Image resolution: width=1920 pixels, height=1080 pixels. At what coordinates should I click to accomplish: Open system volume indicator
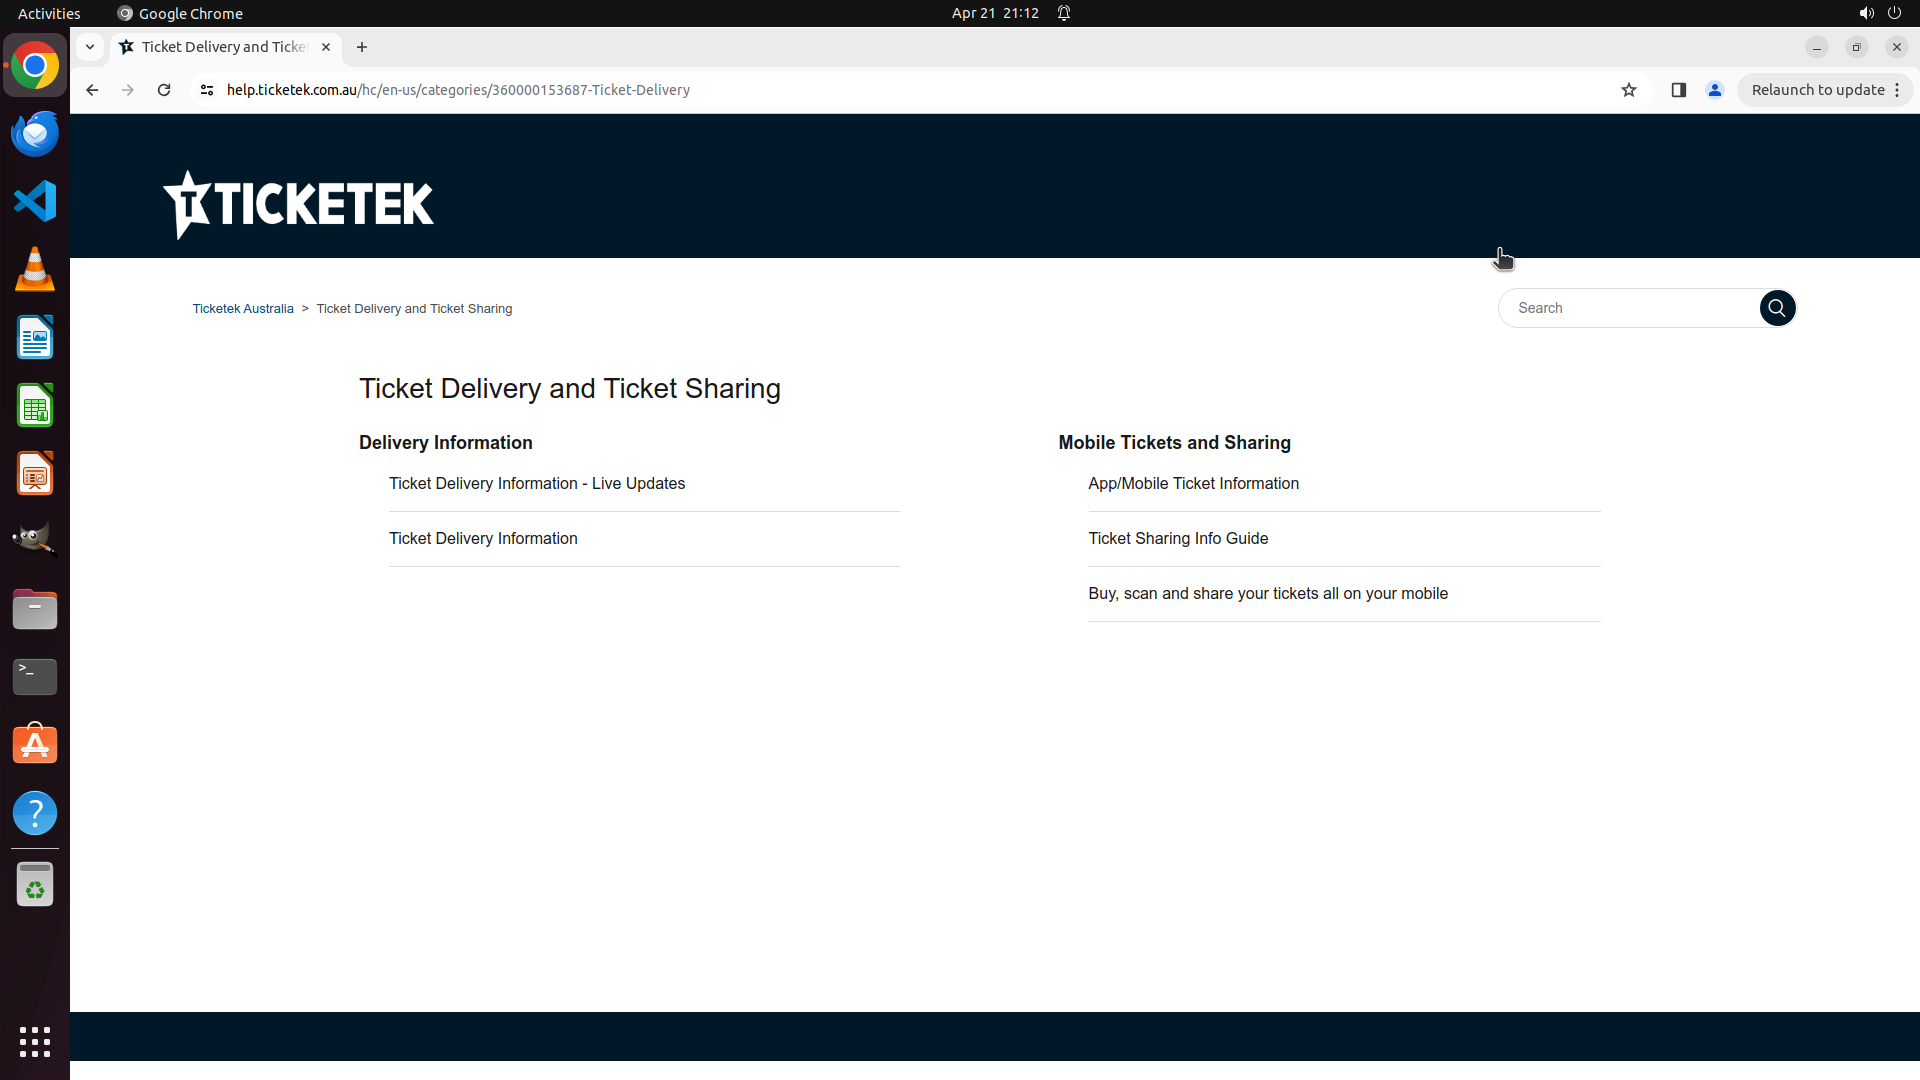point(1866,13)
